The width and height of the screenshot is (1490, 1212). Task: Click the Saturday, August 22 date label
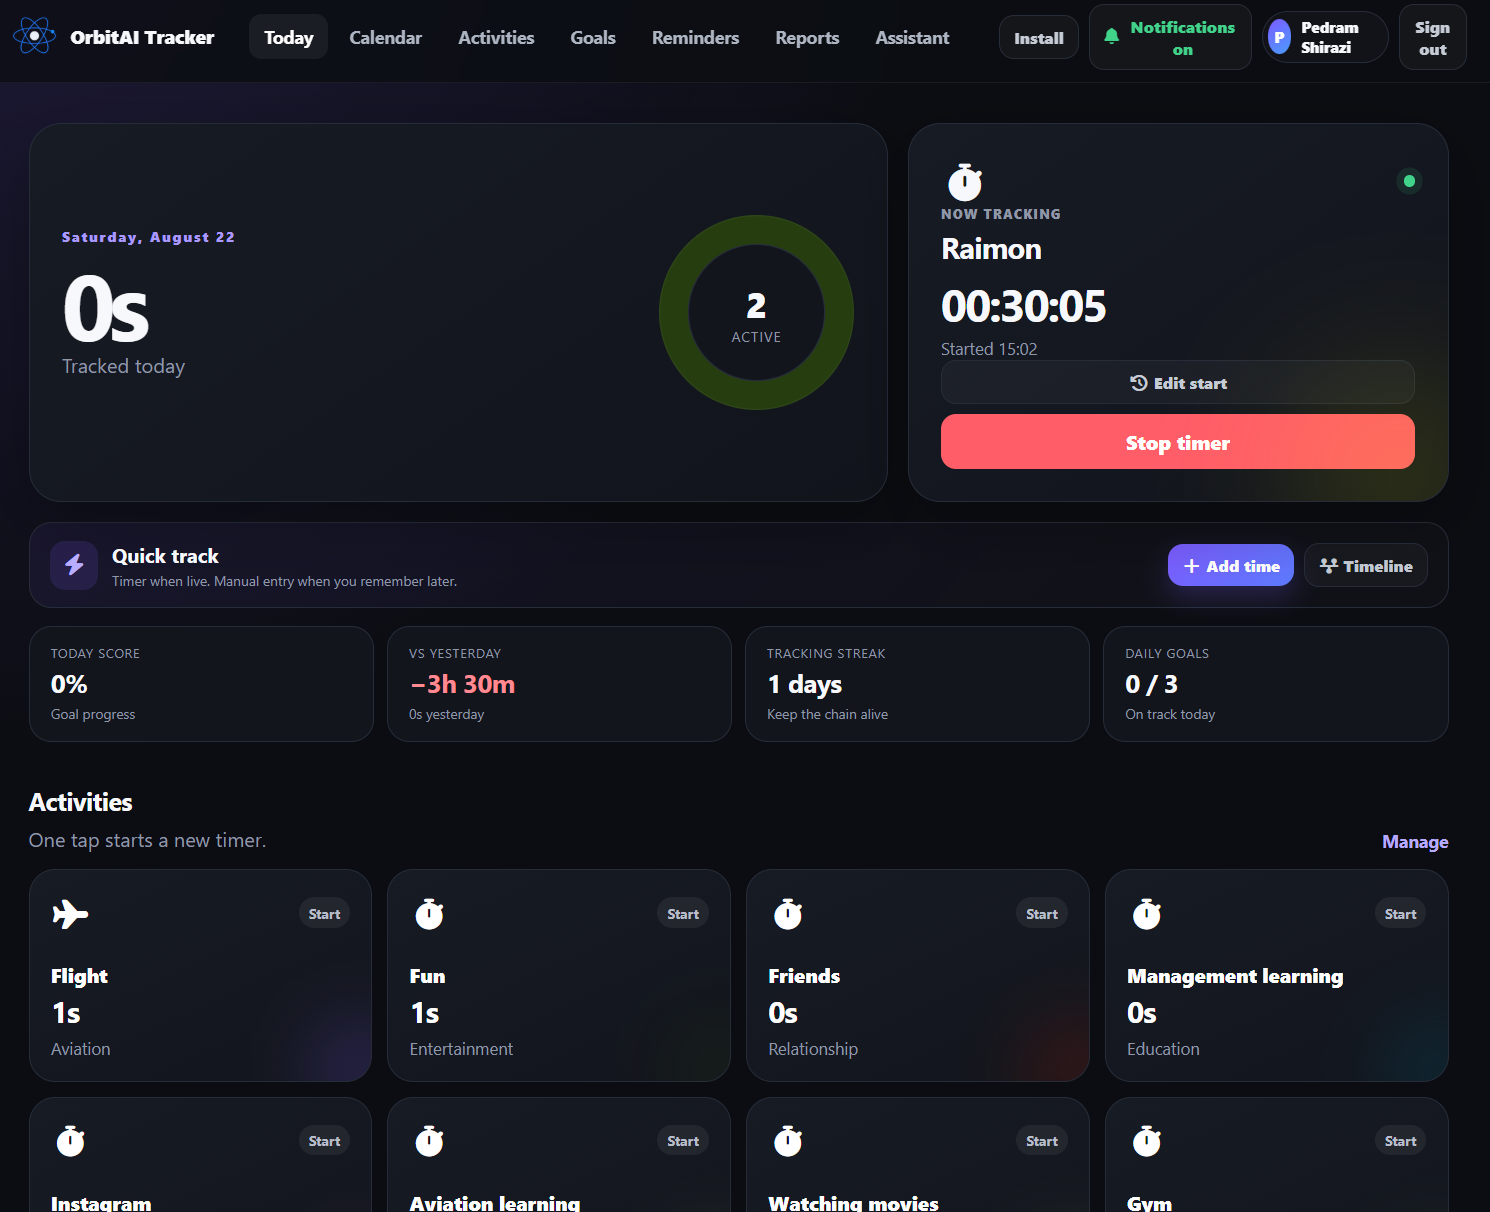pyautogui.click(x=148, y=237)
